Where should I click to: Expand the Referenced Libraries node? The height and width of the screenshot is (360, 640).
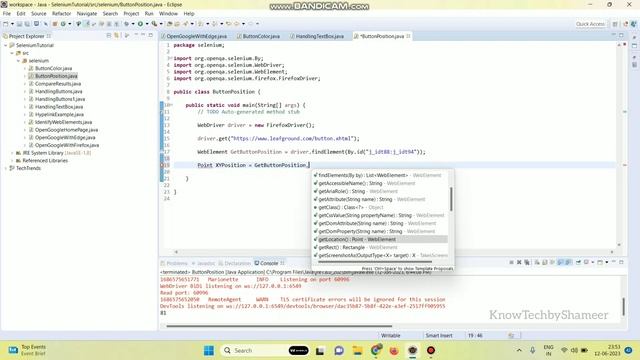point(12,161)
